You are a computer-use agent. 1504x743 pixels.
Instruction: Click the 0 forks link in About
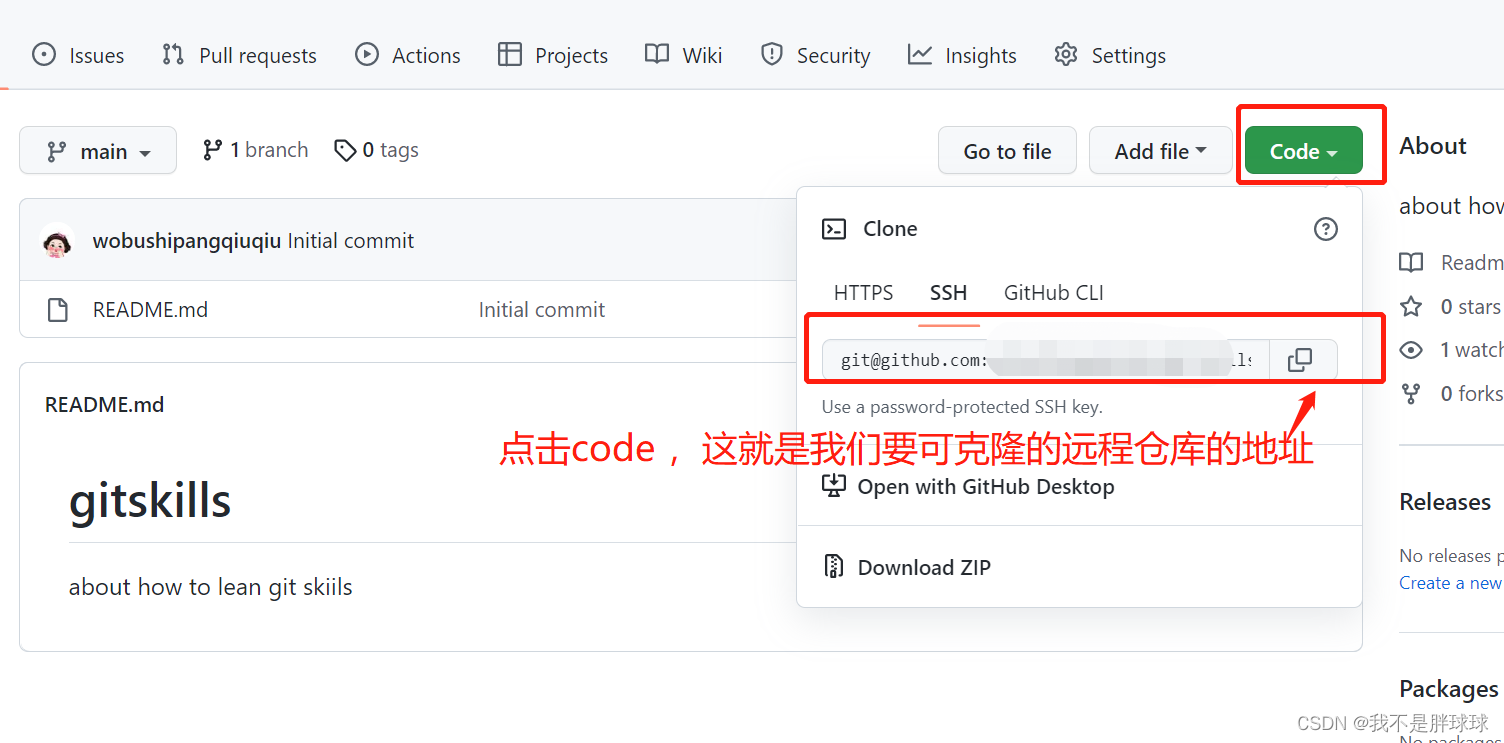point(1471,394)
